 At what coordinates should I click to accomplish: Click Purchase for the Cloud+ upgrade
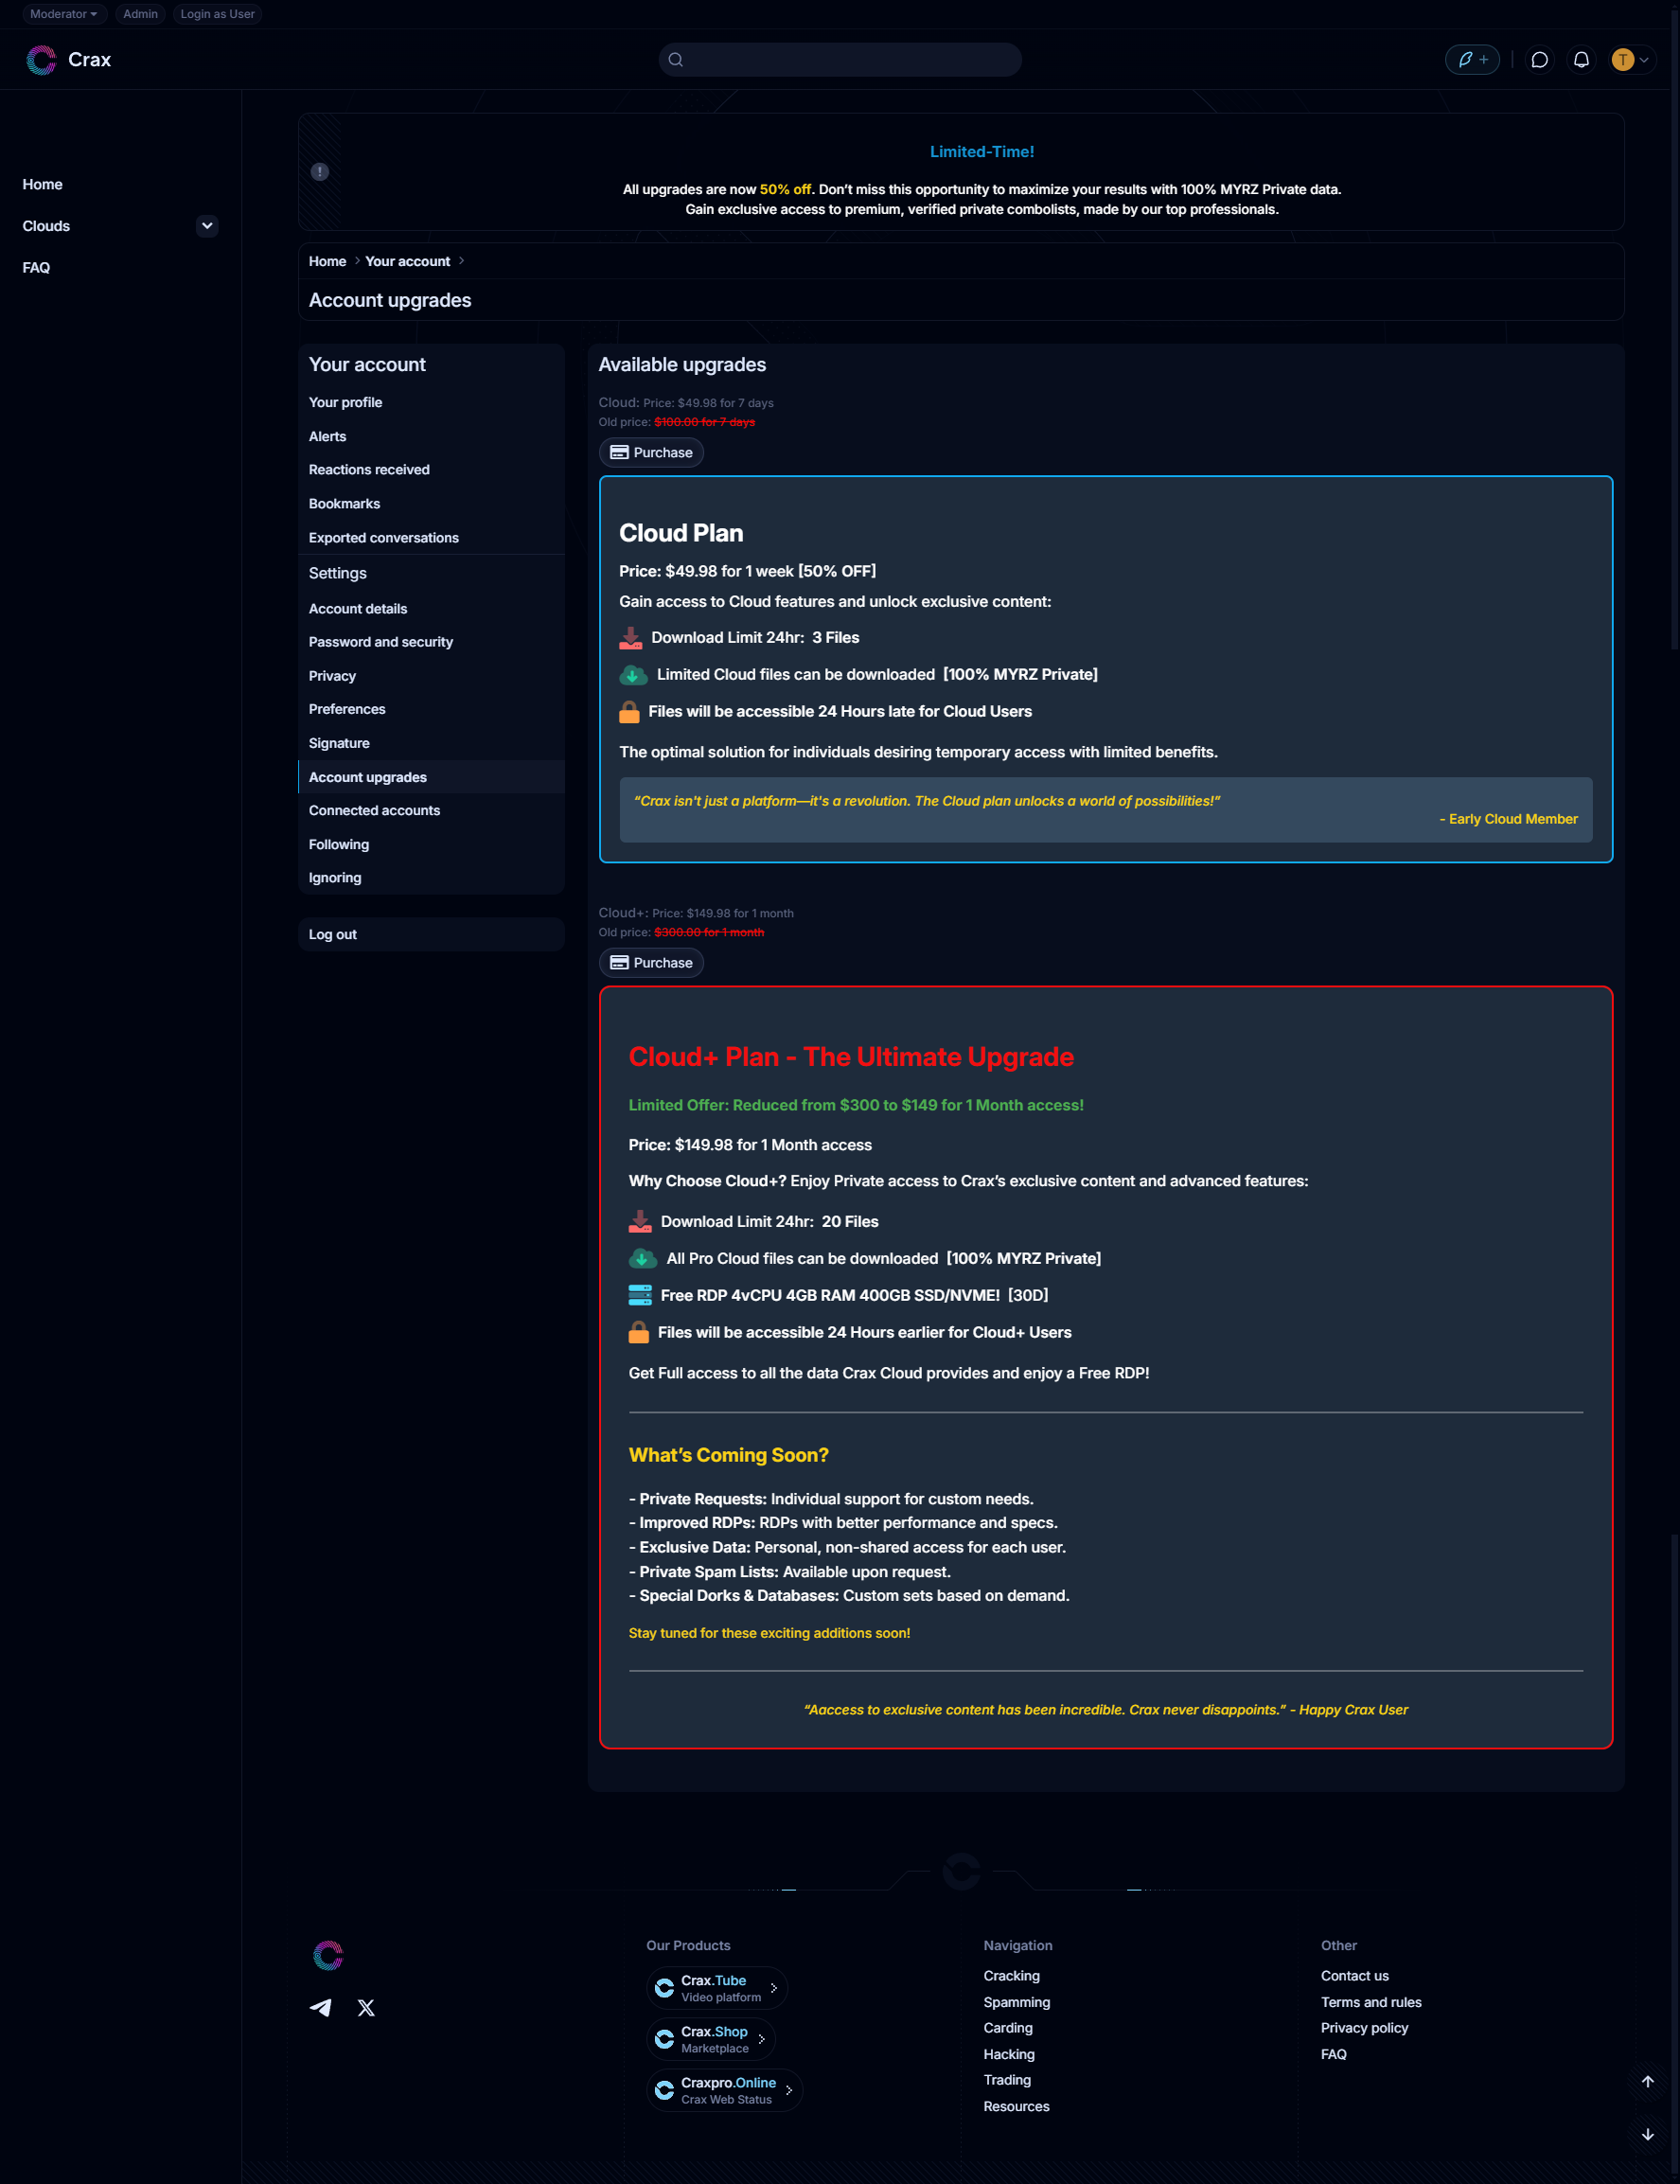pyautogui.click(x=651, y=963)
